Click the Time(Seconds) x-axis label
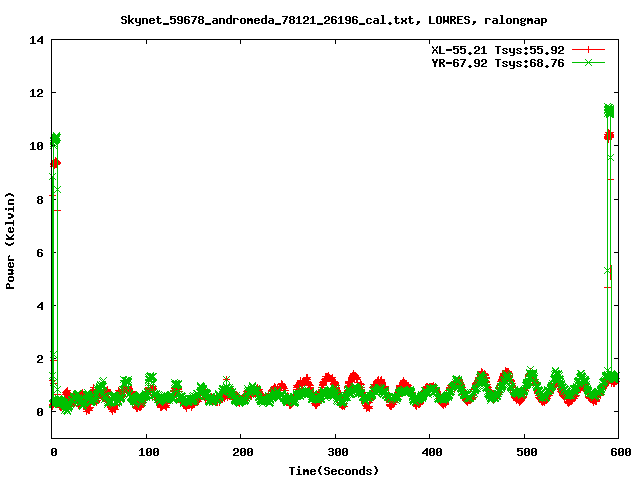The image size is (640, 480). (333, 471)
